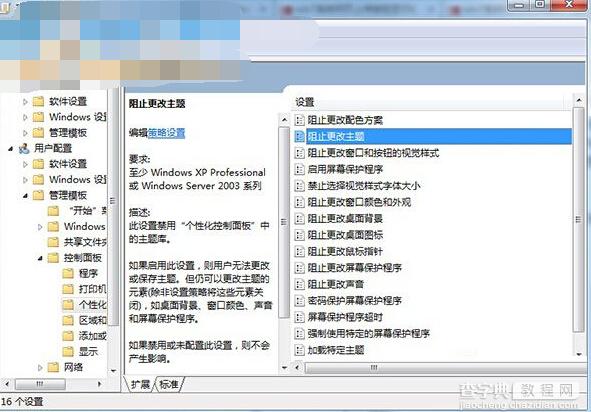Switch to the 标准 tab
Viewport: 591px width, 412px height.
pyautogui.click(x=168, y=384)
